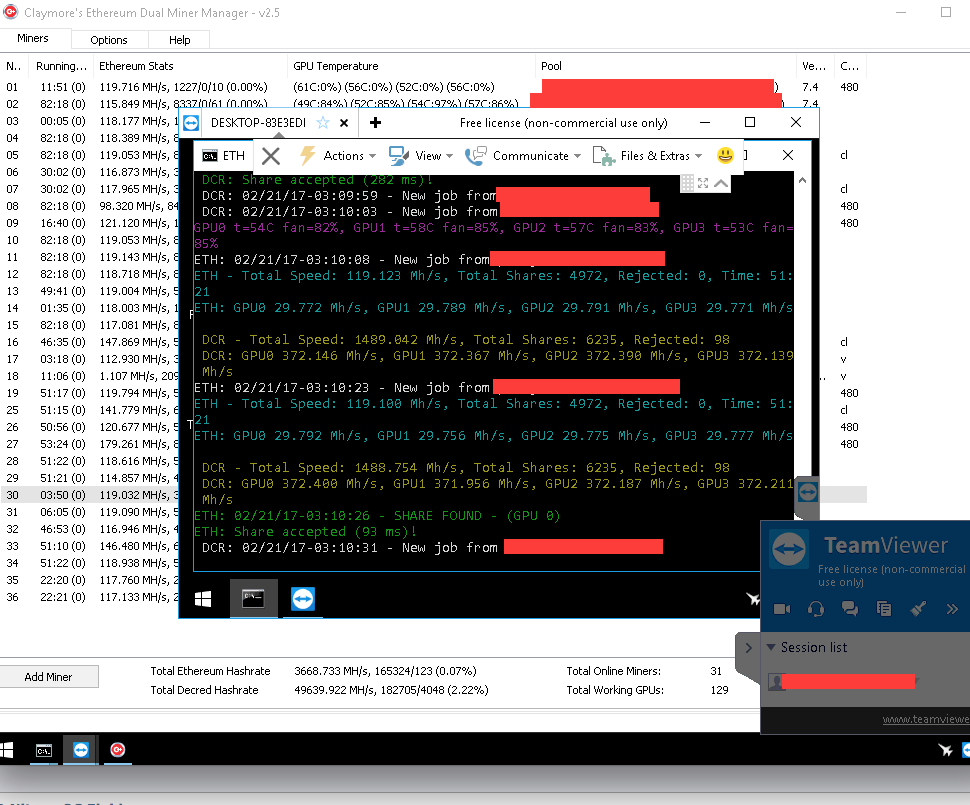Open the View dropdown menu
Viewport: 970px width, 805px height.
pyautogui.click(x=434, y=156)
